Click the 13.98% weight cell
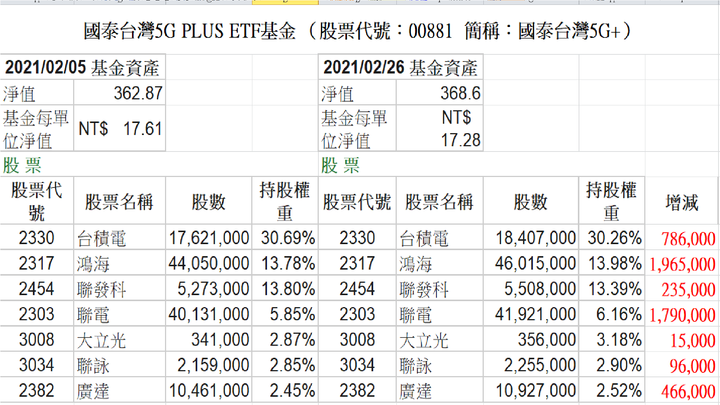The width and height of the screenshot is (720, 405). pos(612,263)
